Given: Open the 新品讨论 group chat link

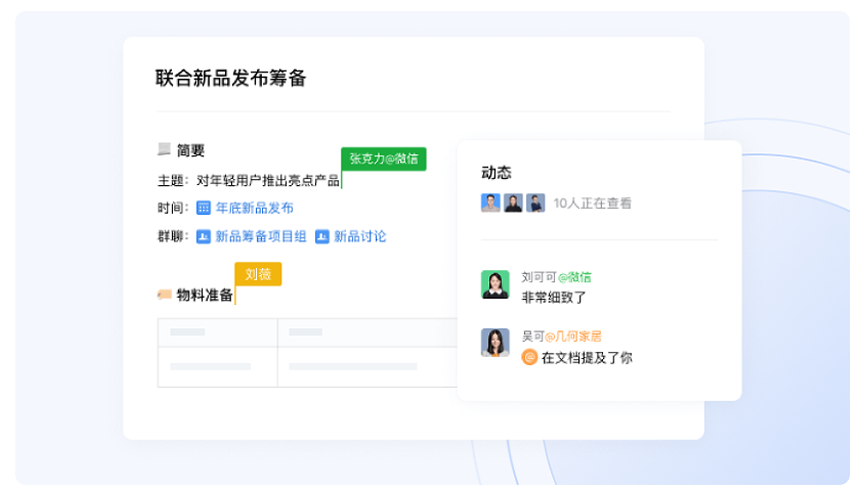Looking at the screenshot, I should (x=359, y=237).
